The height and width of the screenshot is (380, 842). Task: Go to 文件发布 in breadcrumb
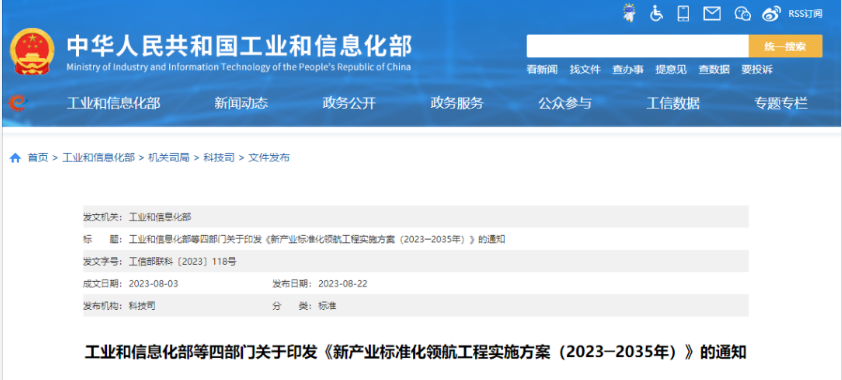(268, 158)
